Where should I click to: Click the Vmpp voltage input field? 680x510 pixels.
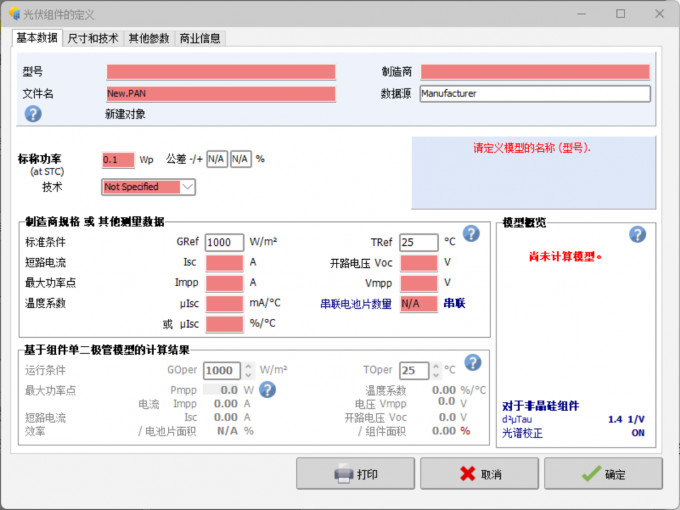coord(418,283)
